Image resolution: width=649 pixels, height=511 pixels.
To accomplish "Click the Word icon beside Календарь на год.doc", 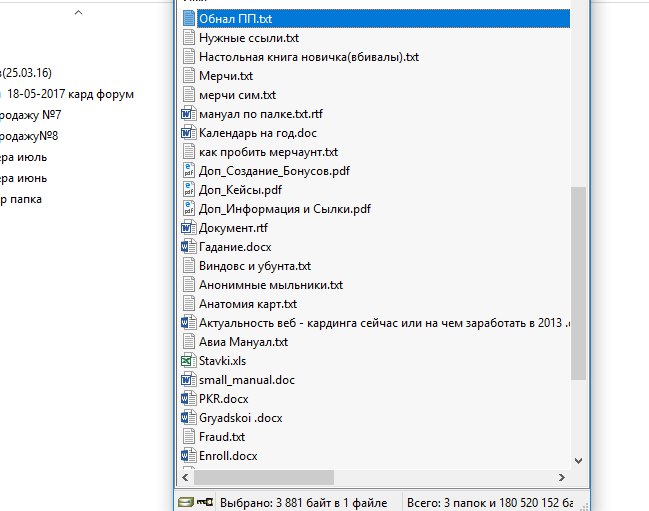I will 187,133.
